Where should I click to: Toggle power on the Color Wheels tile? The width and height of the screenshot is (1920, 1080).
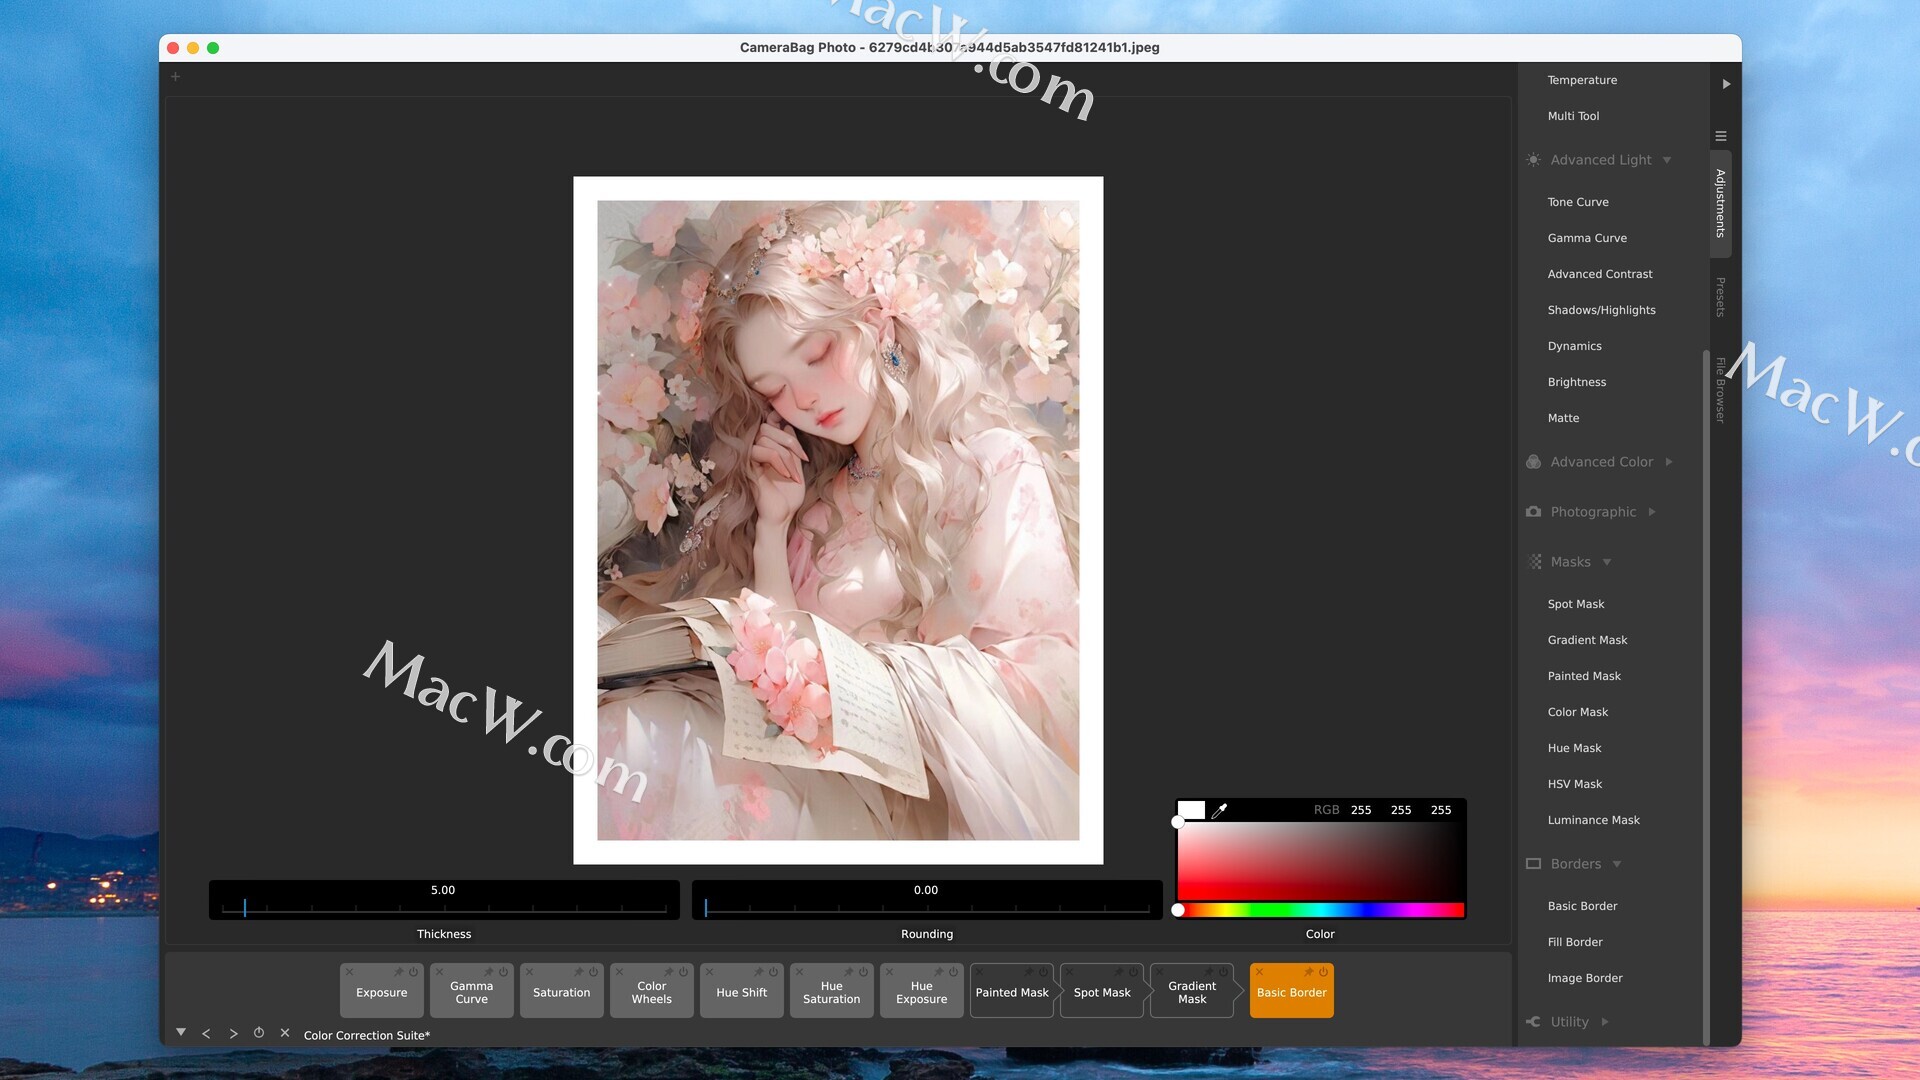[x=683, y=972]
